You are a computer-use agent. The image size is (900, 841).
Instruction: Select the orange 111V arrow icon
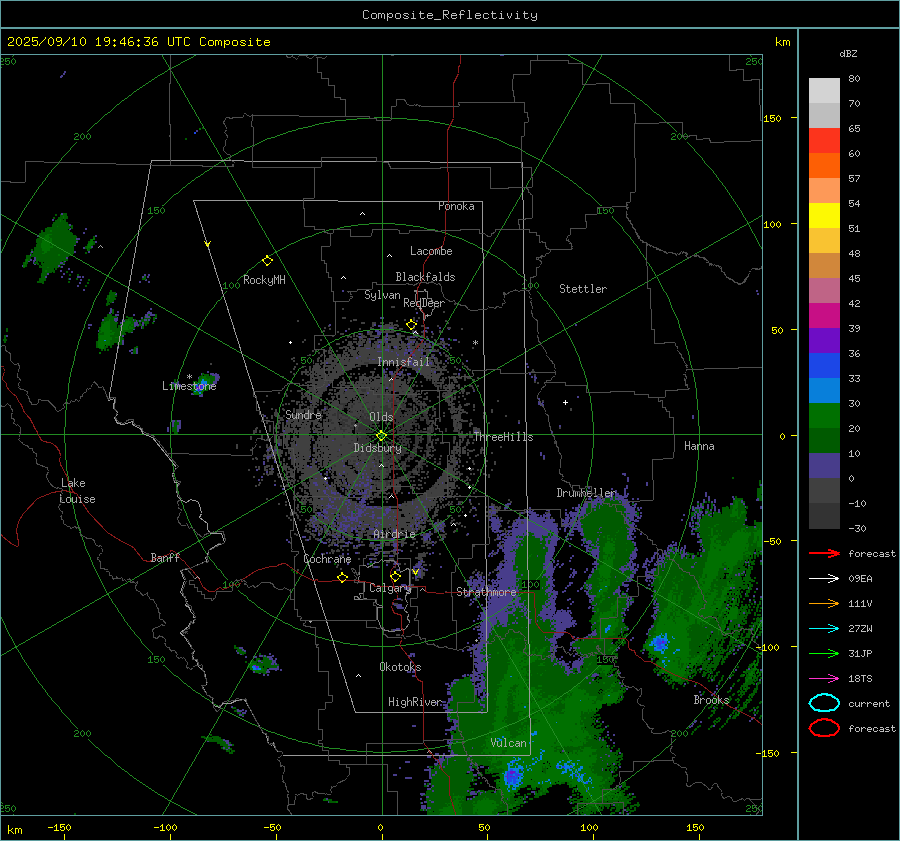tap(824, 603)
